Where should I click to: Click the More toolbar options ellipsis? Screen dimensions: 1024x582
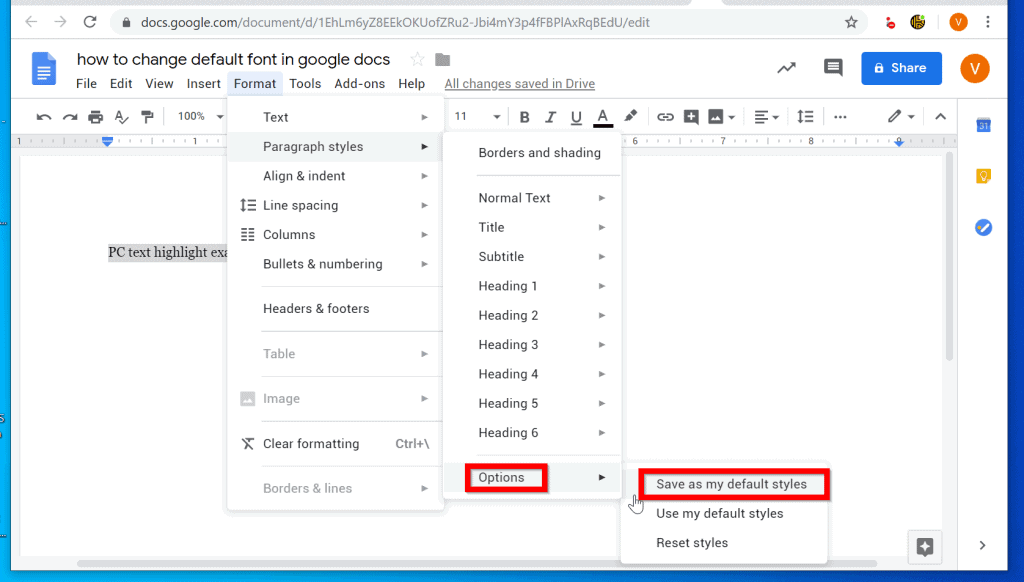pyautogui.click(x=840, y=117)
